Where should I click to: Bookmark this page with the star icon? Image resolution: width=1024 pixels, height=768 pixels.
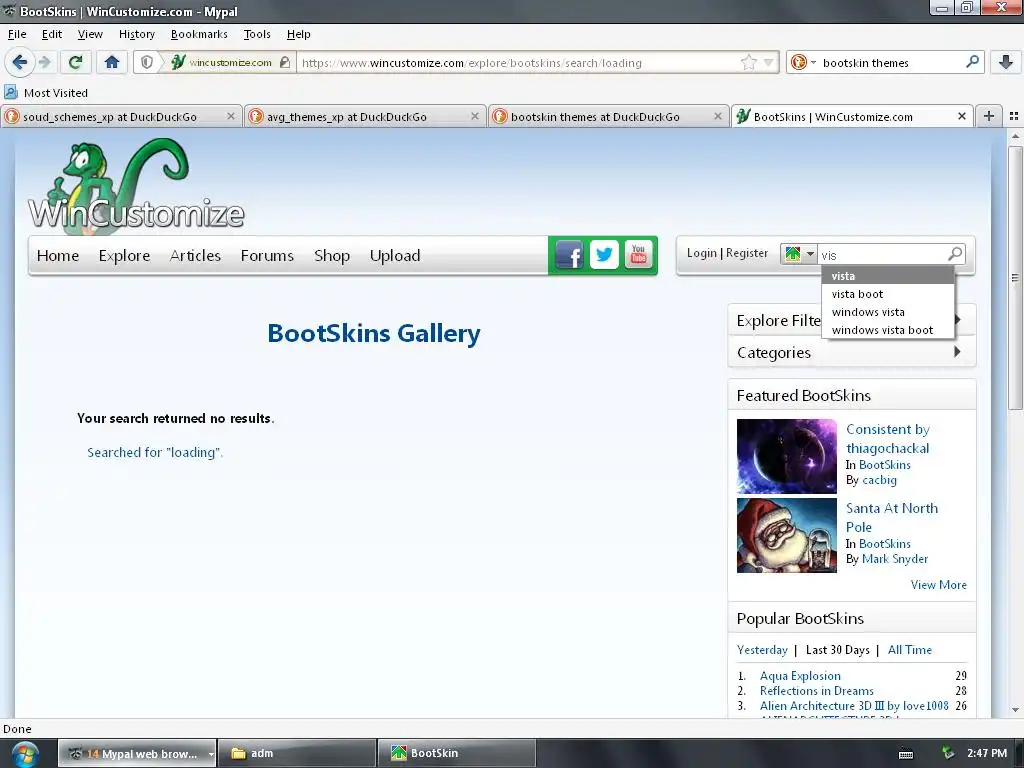click(748, 63)
